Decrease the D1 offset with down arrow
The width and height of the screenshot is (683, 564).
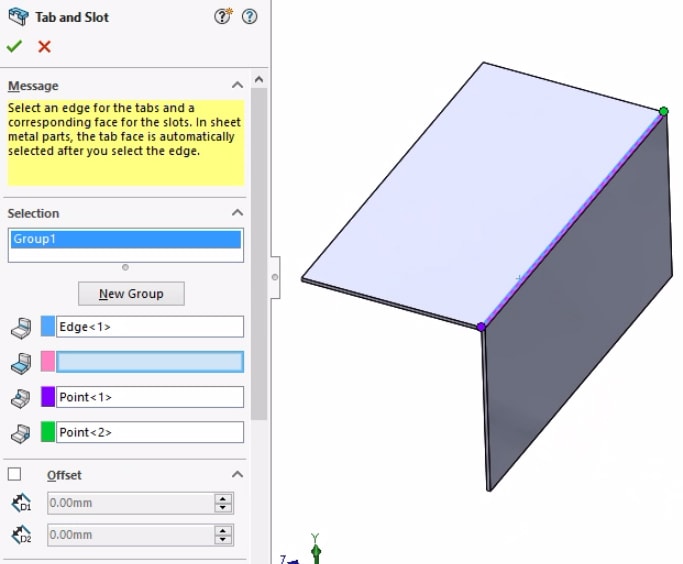(x=223, y=508)
